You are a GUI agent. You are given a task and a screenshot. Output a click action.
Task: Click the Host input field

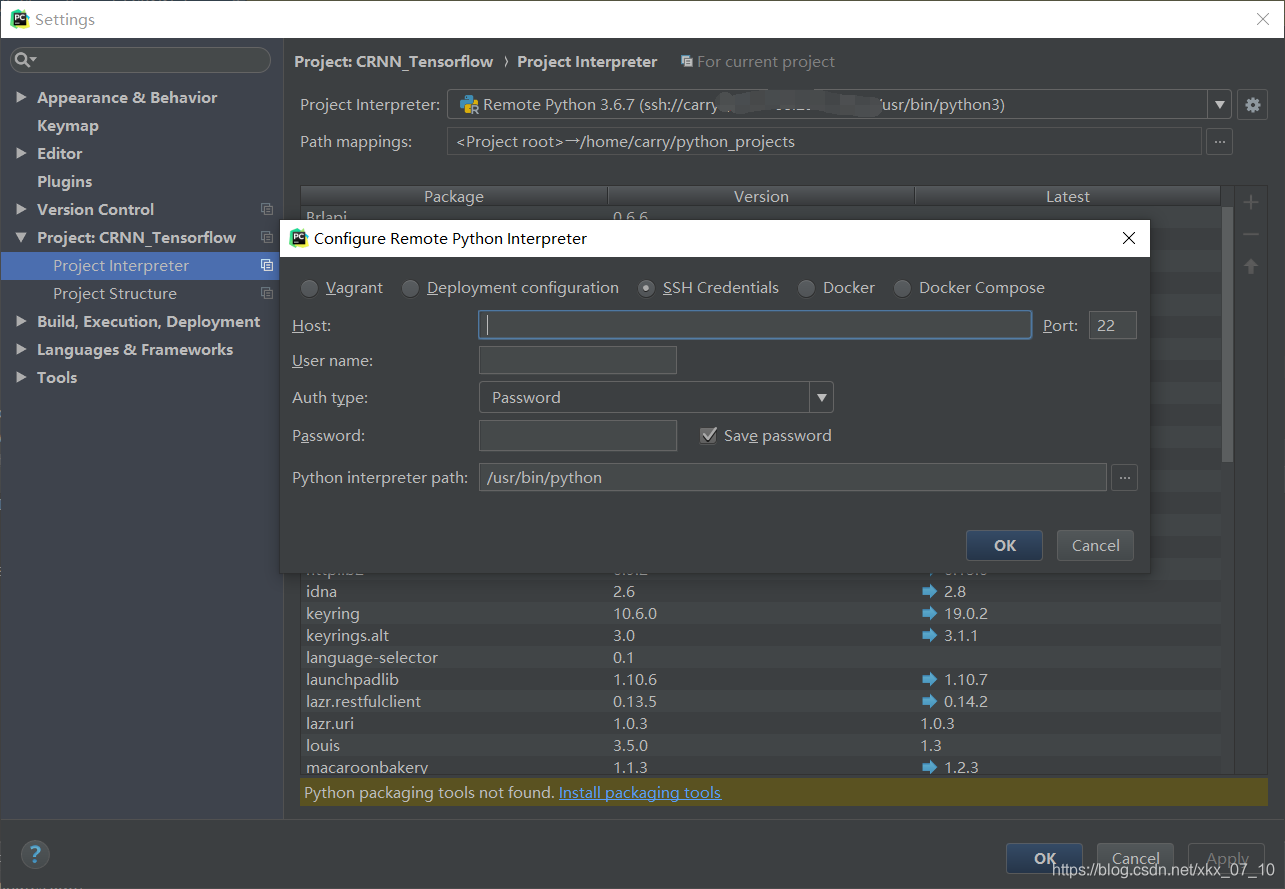pos(755,325)
